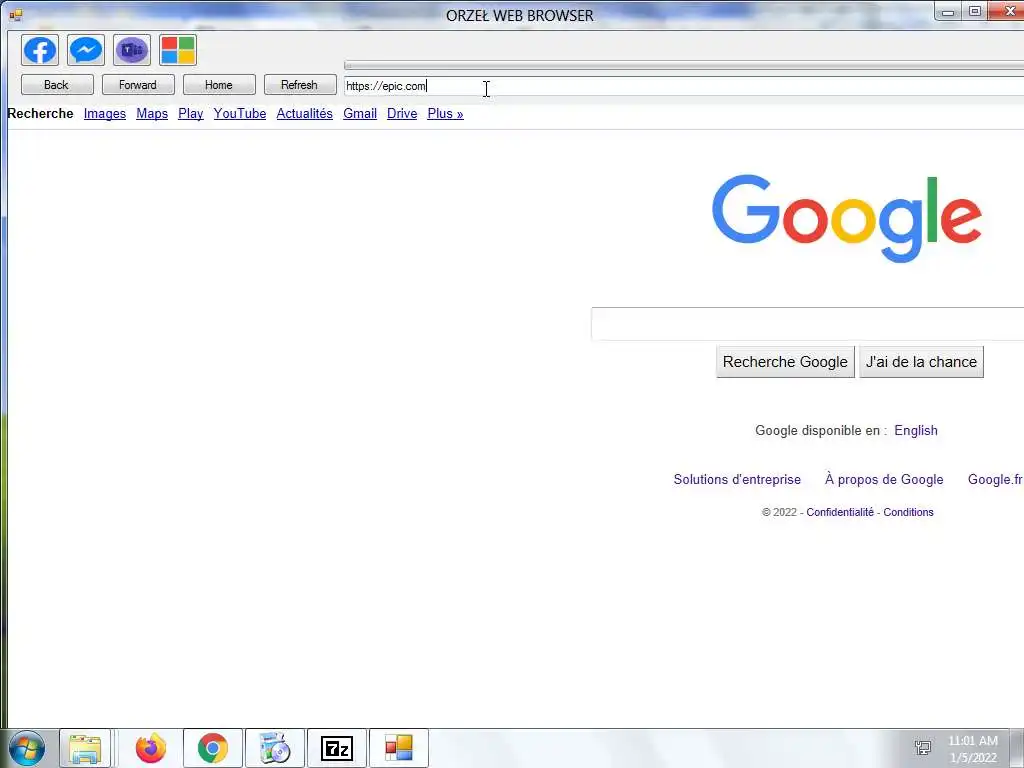Open File Explorer from taskbar

point(85,748)
